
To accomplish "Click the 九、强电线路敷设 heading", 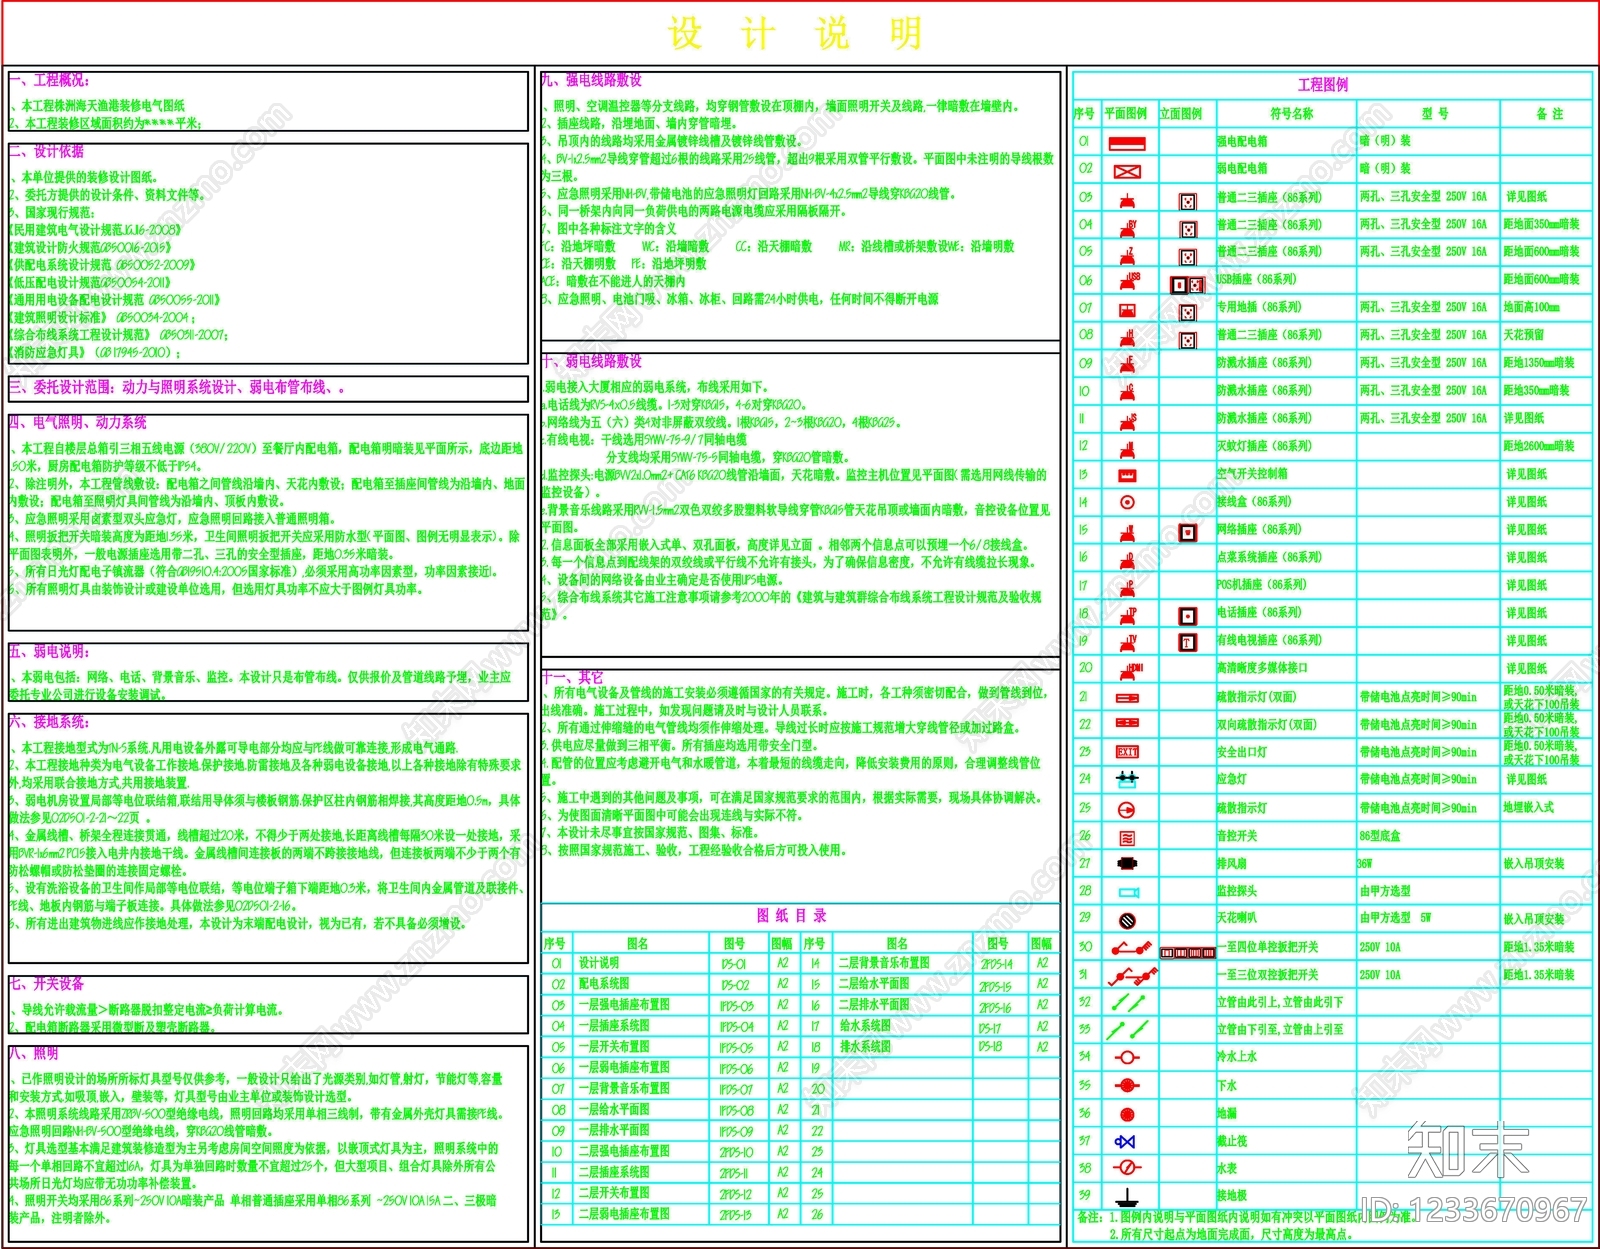I will 592,80.
